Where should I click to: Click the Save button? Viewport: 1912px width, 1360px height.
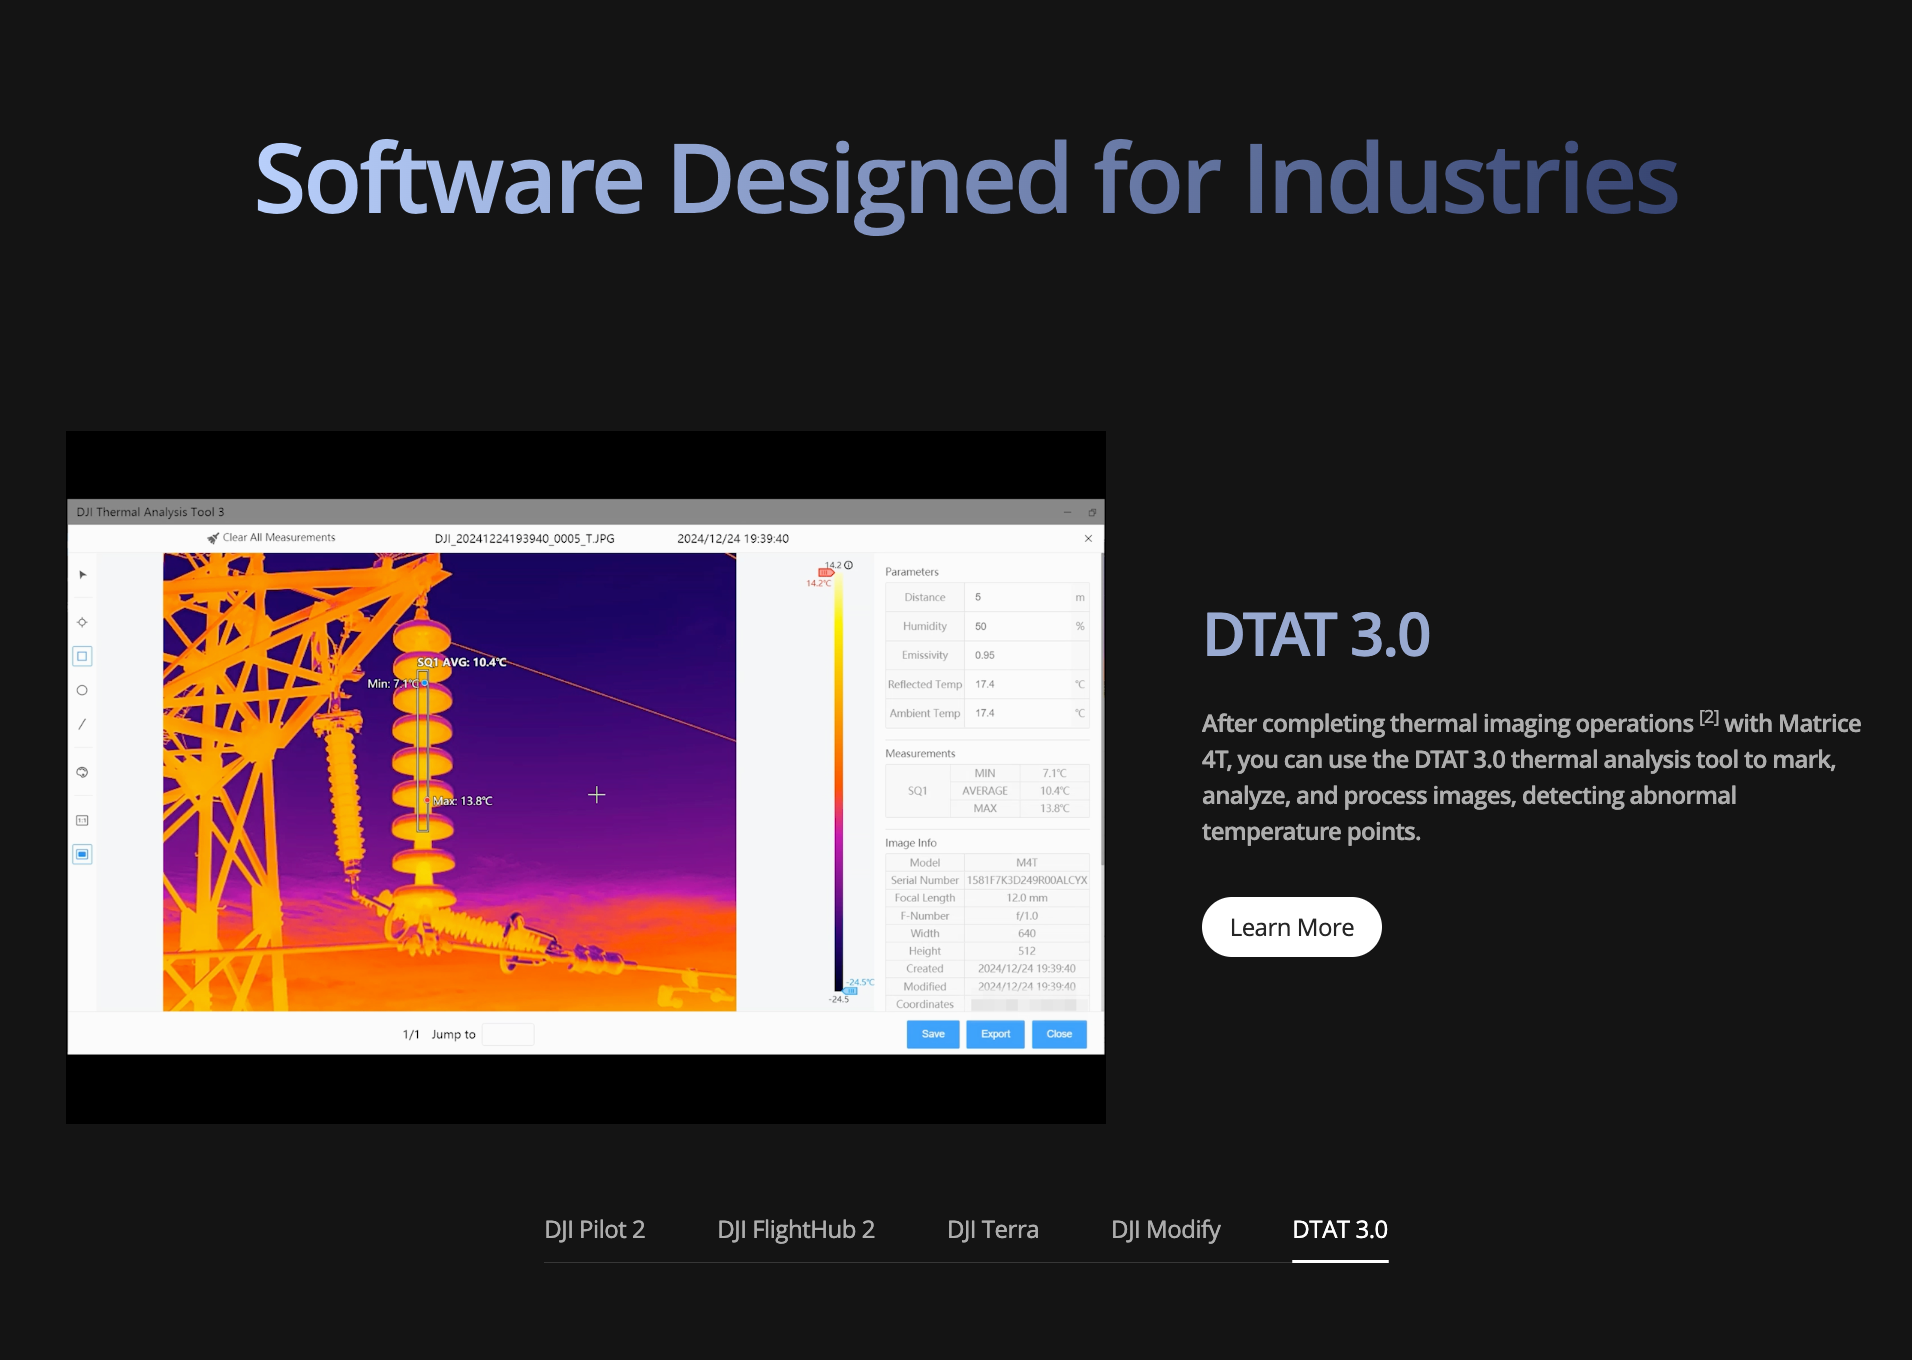pos(933,1034)
